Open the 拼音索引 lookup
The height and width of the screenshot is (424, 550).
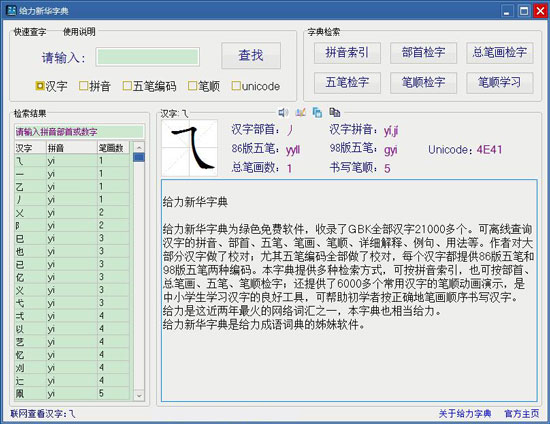coord(347,53)
